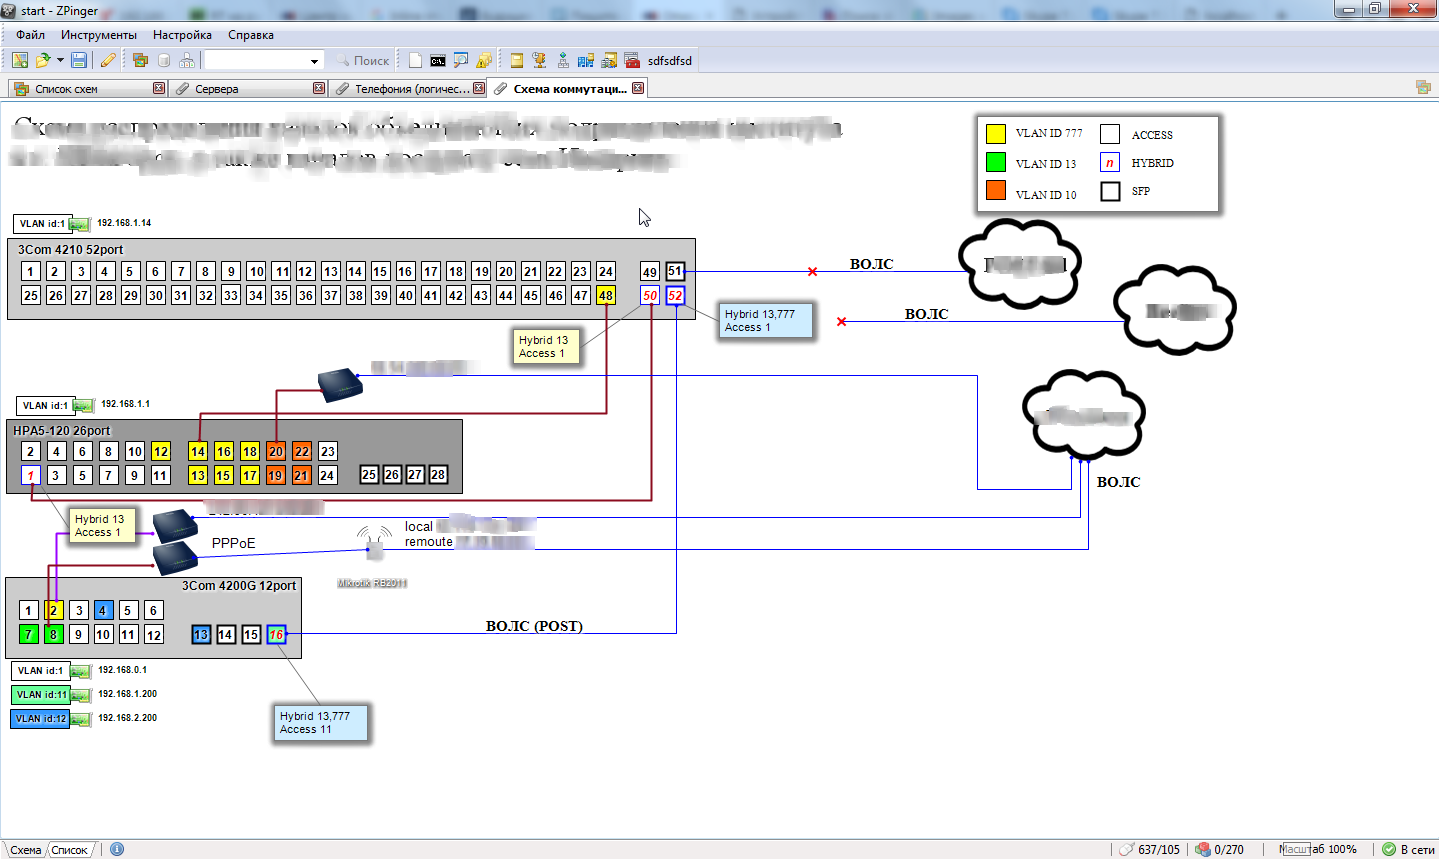Screen dimensions: 1439x860
Task: Select the pencil edit tool
Action: click(108, 61)
